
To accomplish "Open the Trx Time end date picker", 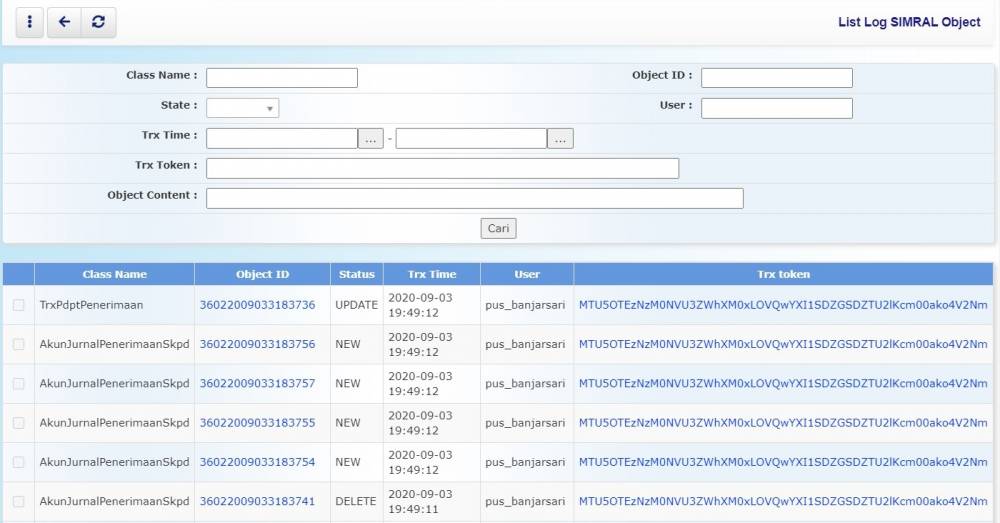I will tap(560, 139).
